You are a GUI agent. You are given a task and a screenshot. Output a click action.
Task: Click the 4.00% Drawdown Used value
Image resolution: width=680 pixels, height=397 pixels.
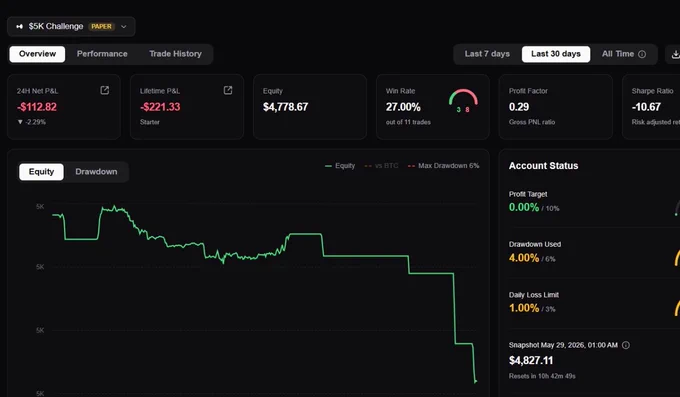pyautogui.click(x=524, y=258)
